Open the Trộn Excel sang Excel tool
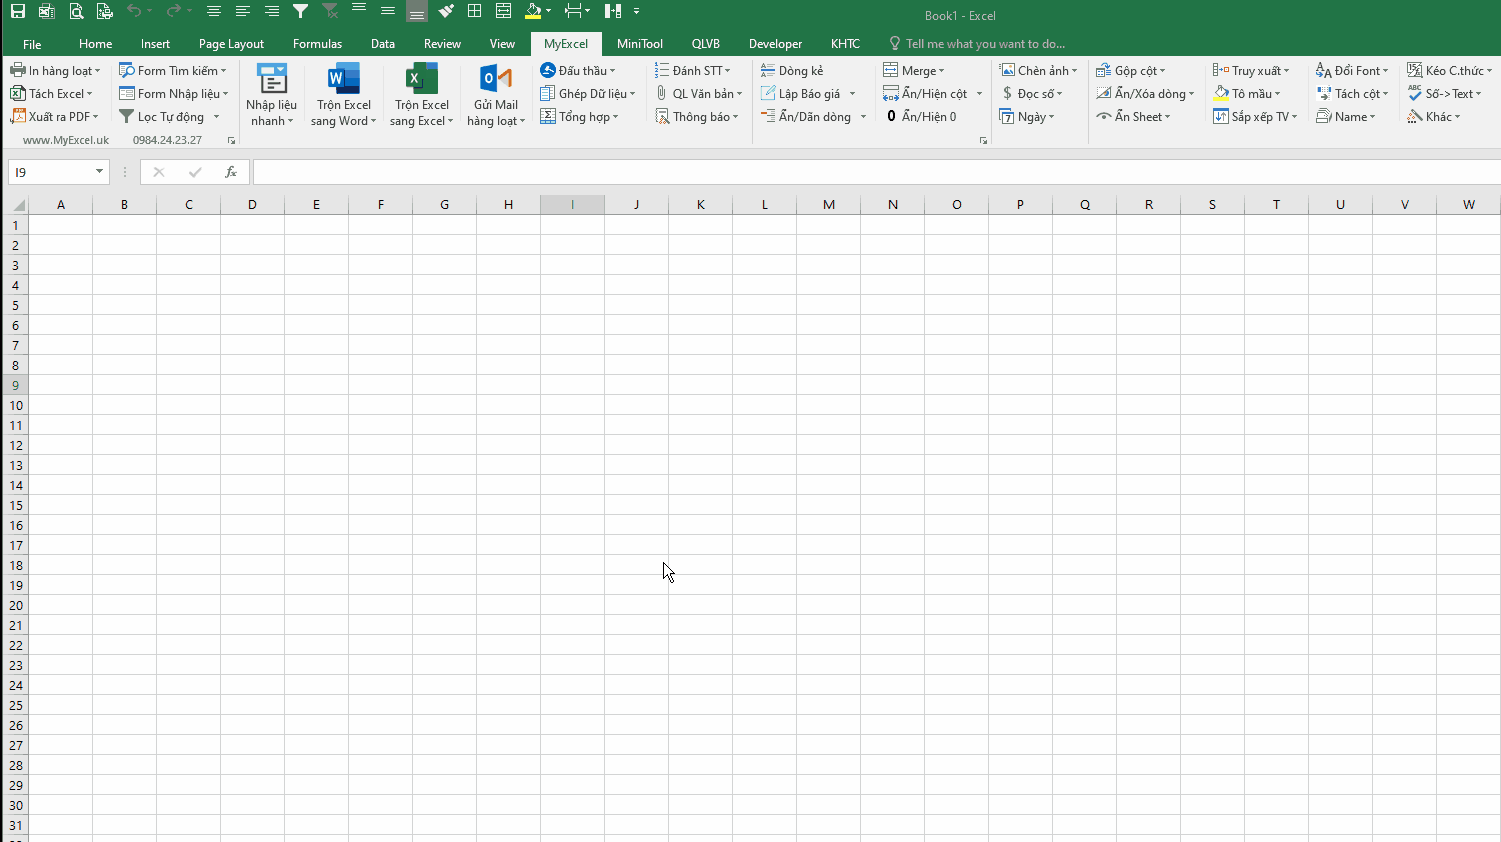The height and width of the screenshot is (842, 1501). point(420,93)
